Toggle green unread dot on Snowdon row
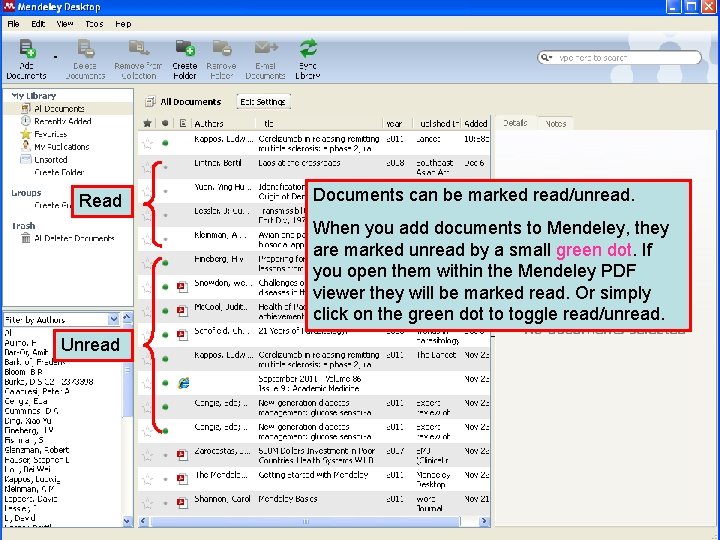The height and width of the screenshot is (540, 720). [x=165, y=287]
